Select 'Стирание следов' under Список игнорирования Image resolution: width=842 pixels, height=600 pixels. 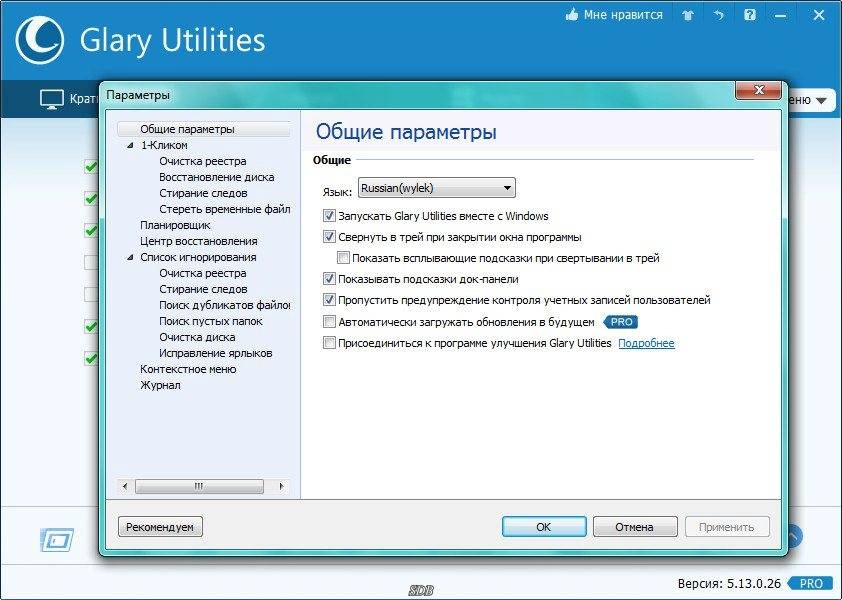pyautogui.click(x=203, y=289)
